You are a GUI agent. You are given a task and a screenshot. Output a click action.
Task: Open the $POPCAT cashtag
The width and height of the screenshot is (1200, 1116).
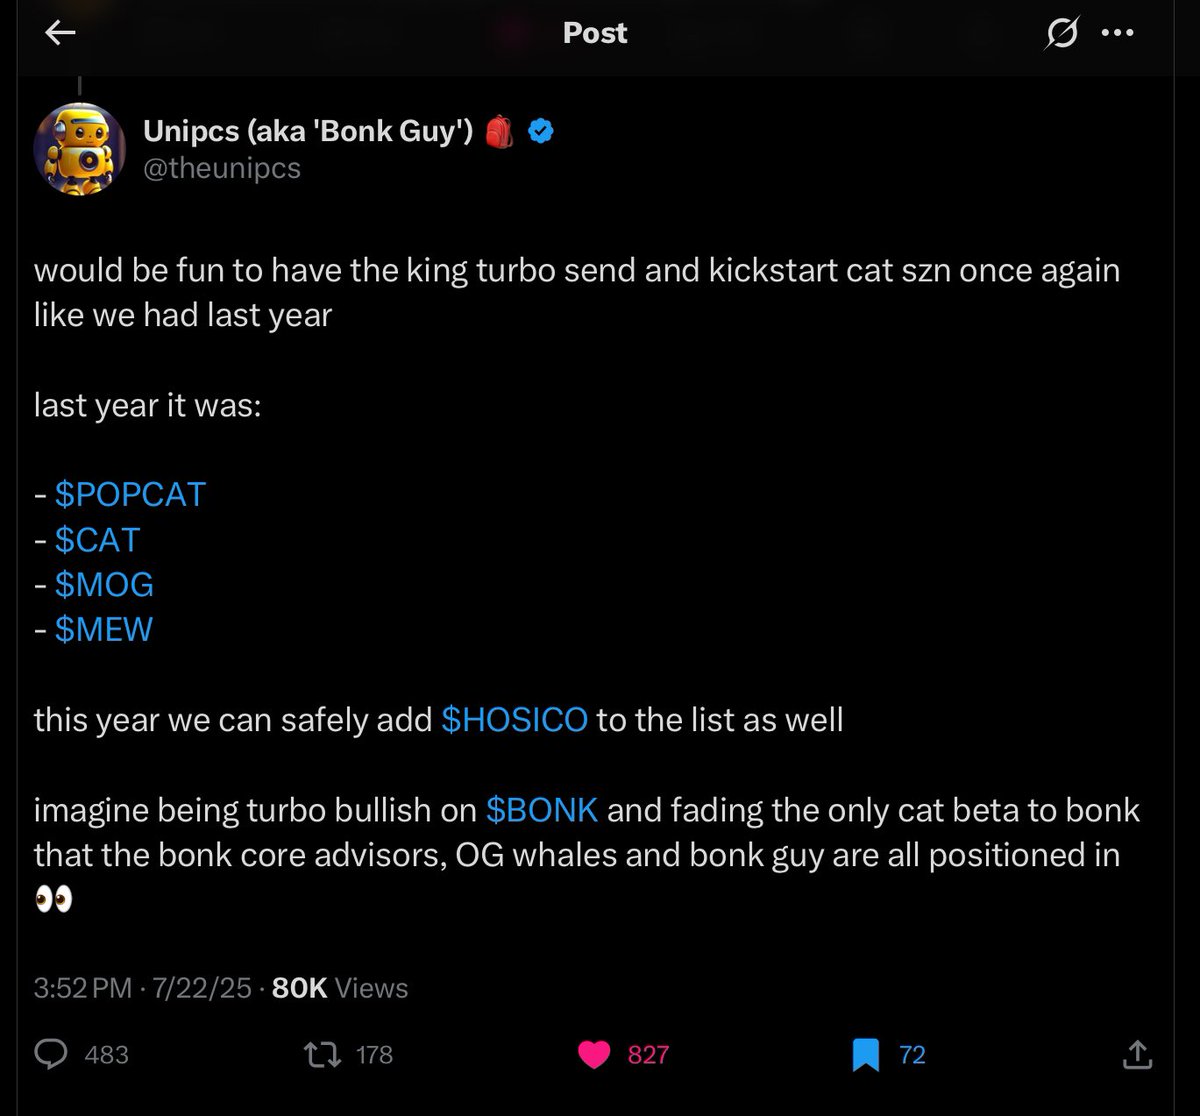click(x=130, y=494)
